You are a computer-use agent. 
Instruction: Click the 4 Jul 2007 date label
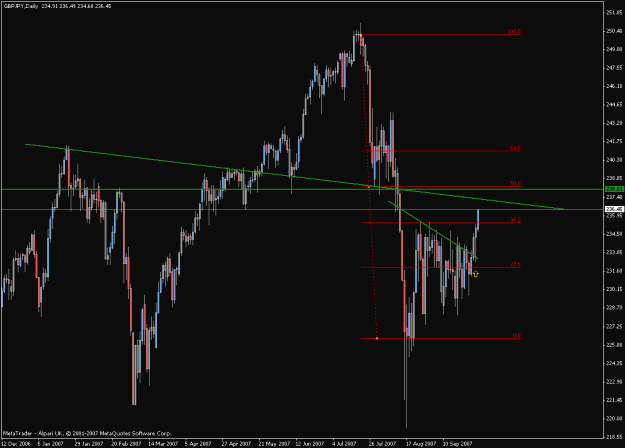[344, 444]
